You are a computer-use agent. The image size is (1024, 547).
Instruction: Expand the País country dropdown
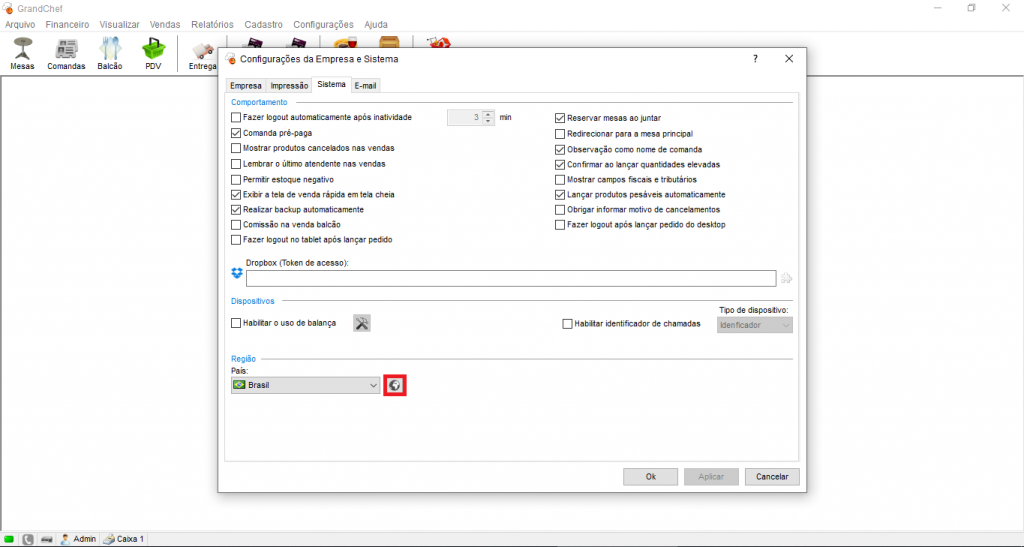(x=373, y=385)
